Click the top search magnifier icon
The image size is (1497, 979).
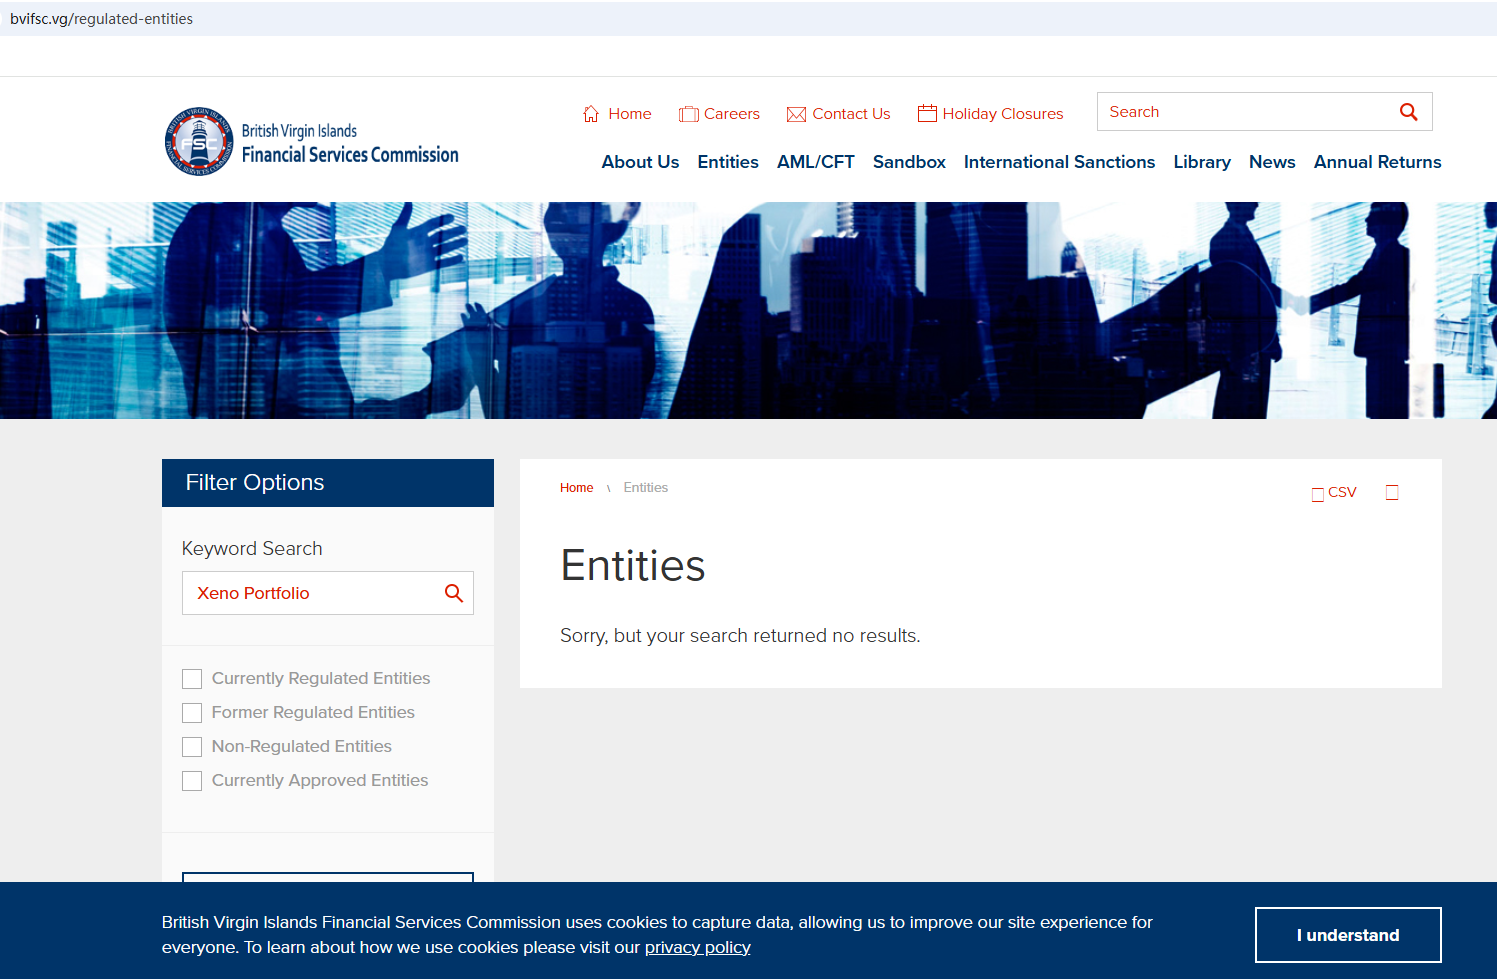coord(1408,112)
